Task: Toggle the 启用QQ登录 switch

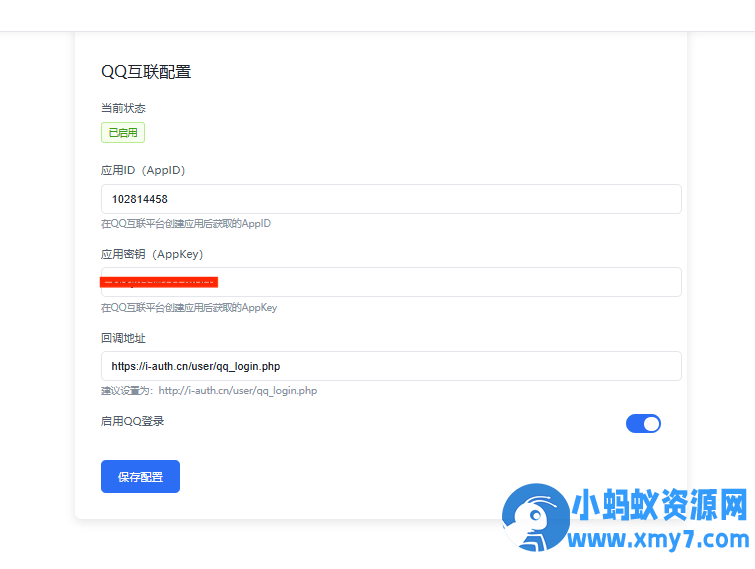Action: coord(643,423)
